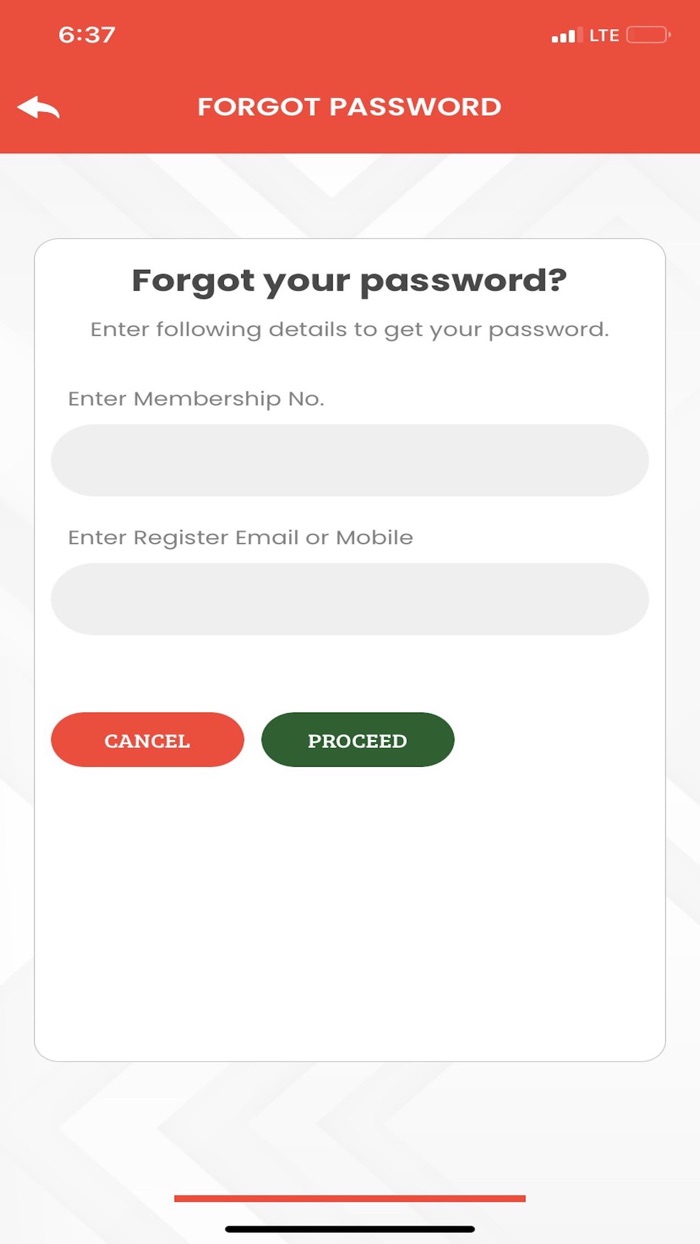Tap the "Enter following details" instruction text
Screen dimensions: 700x1244
(349, 329)
